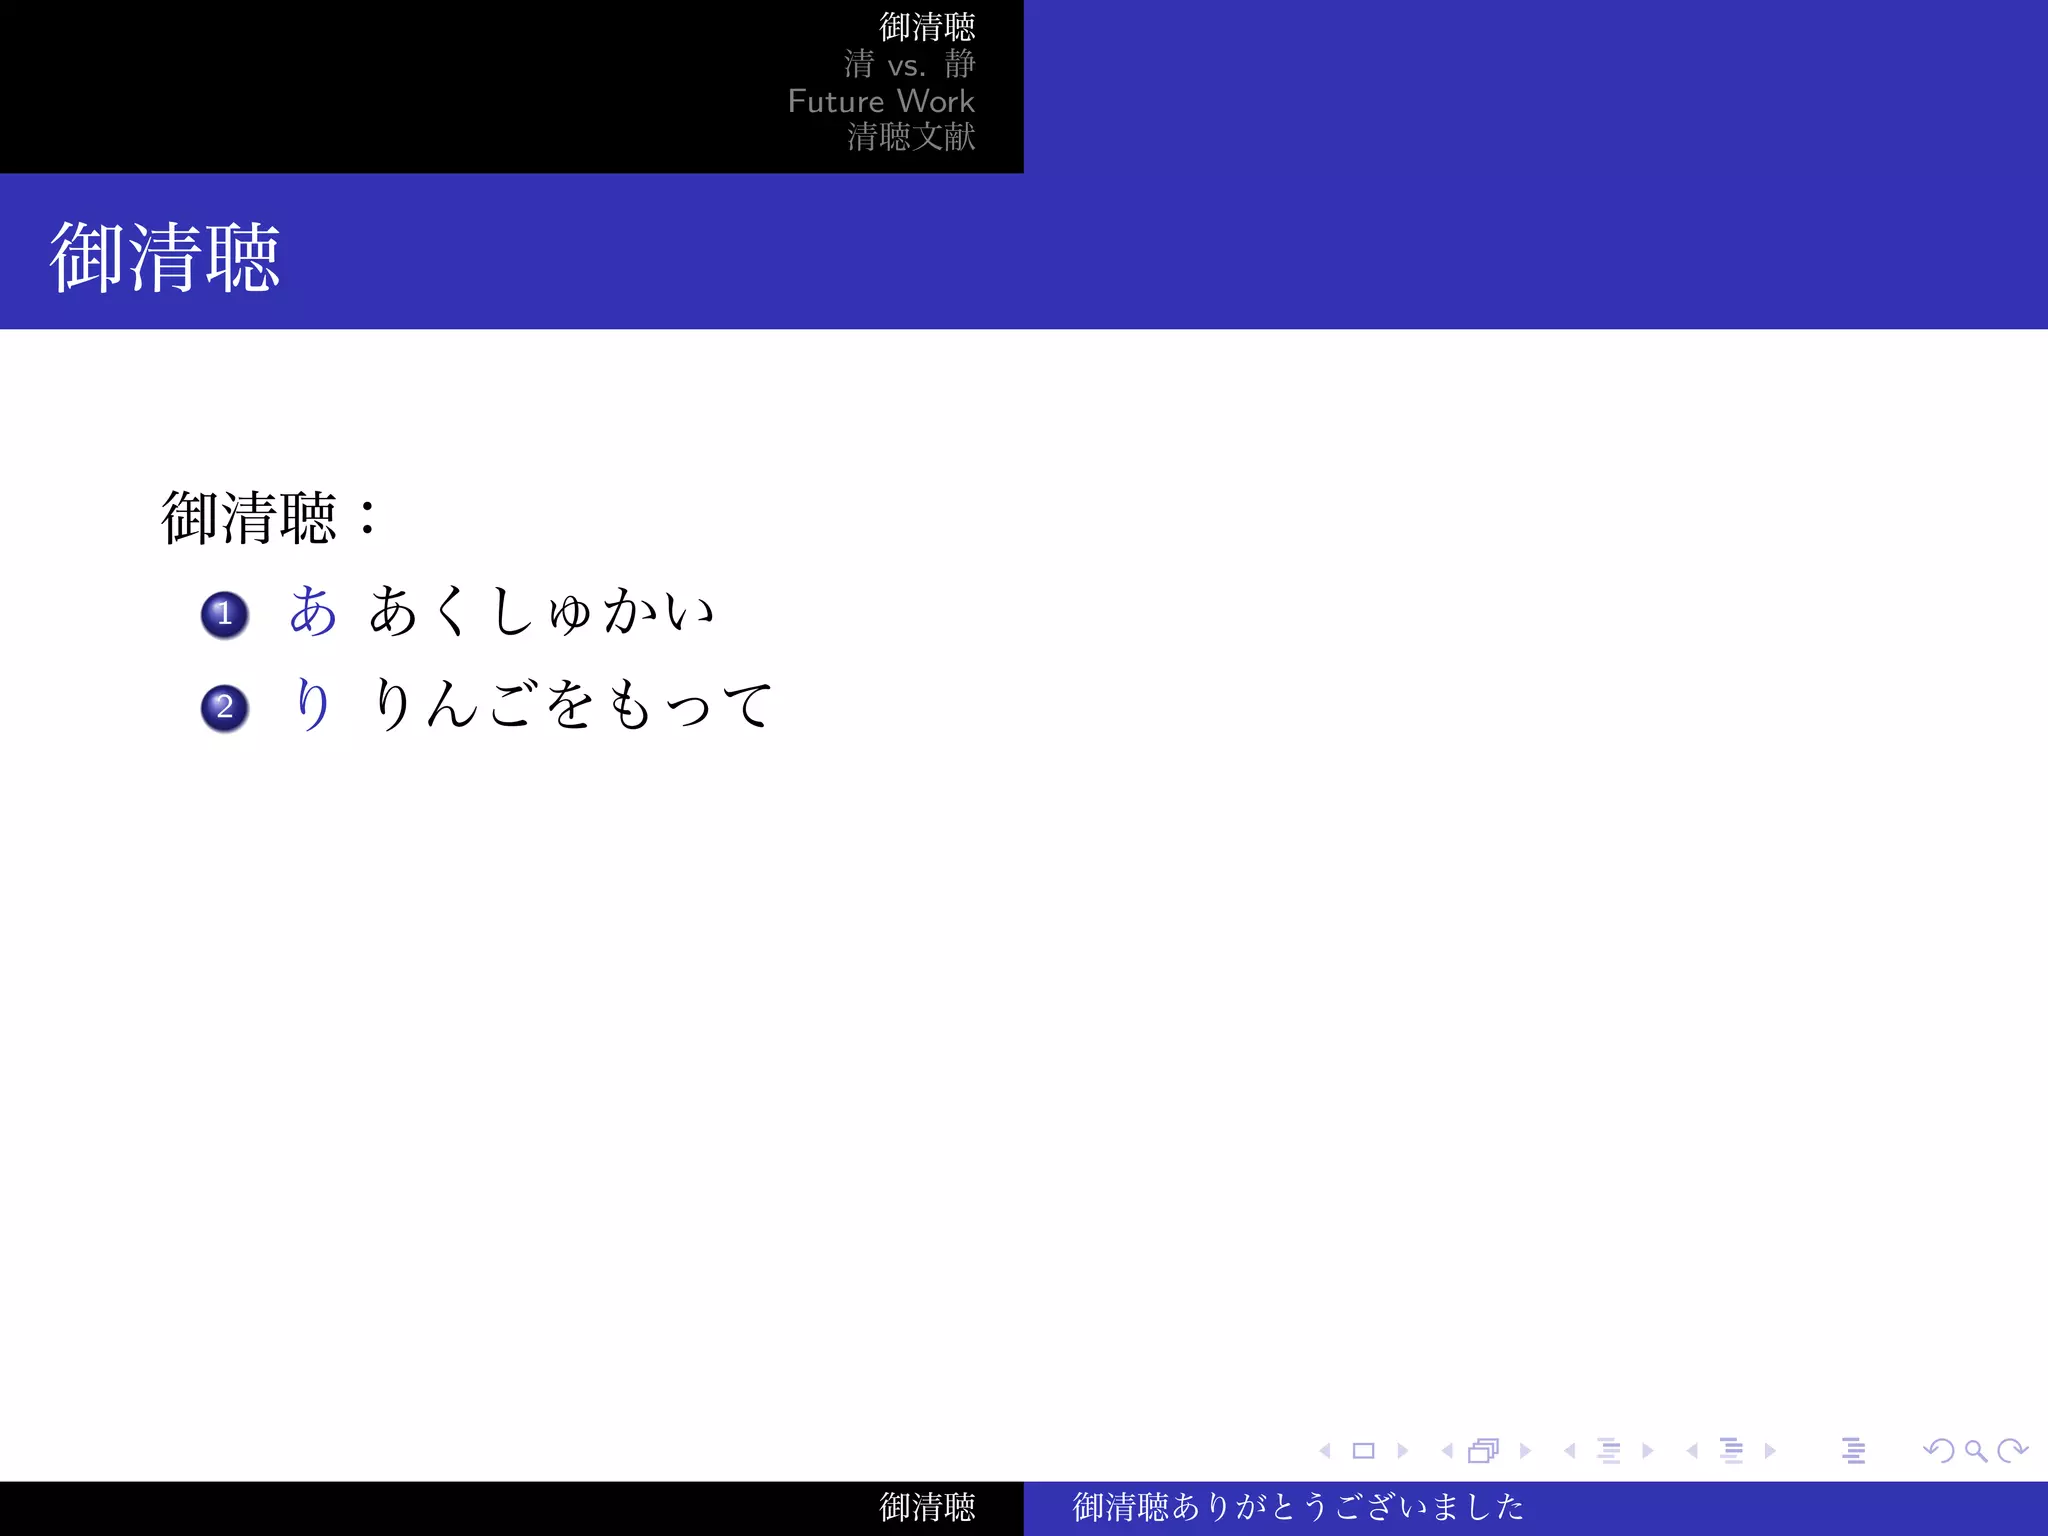The image size is (2048, 1536).
Task: Click the previous frame arrow
Action: (x=1447, y=1451)
